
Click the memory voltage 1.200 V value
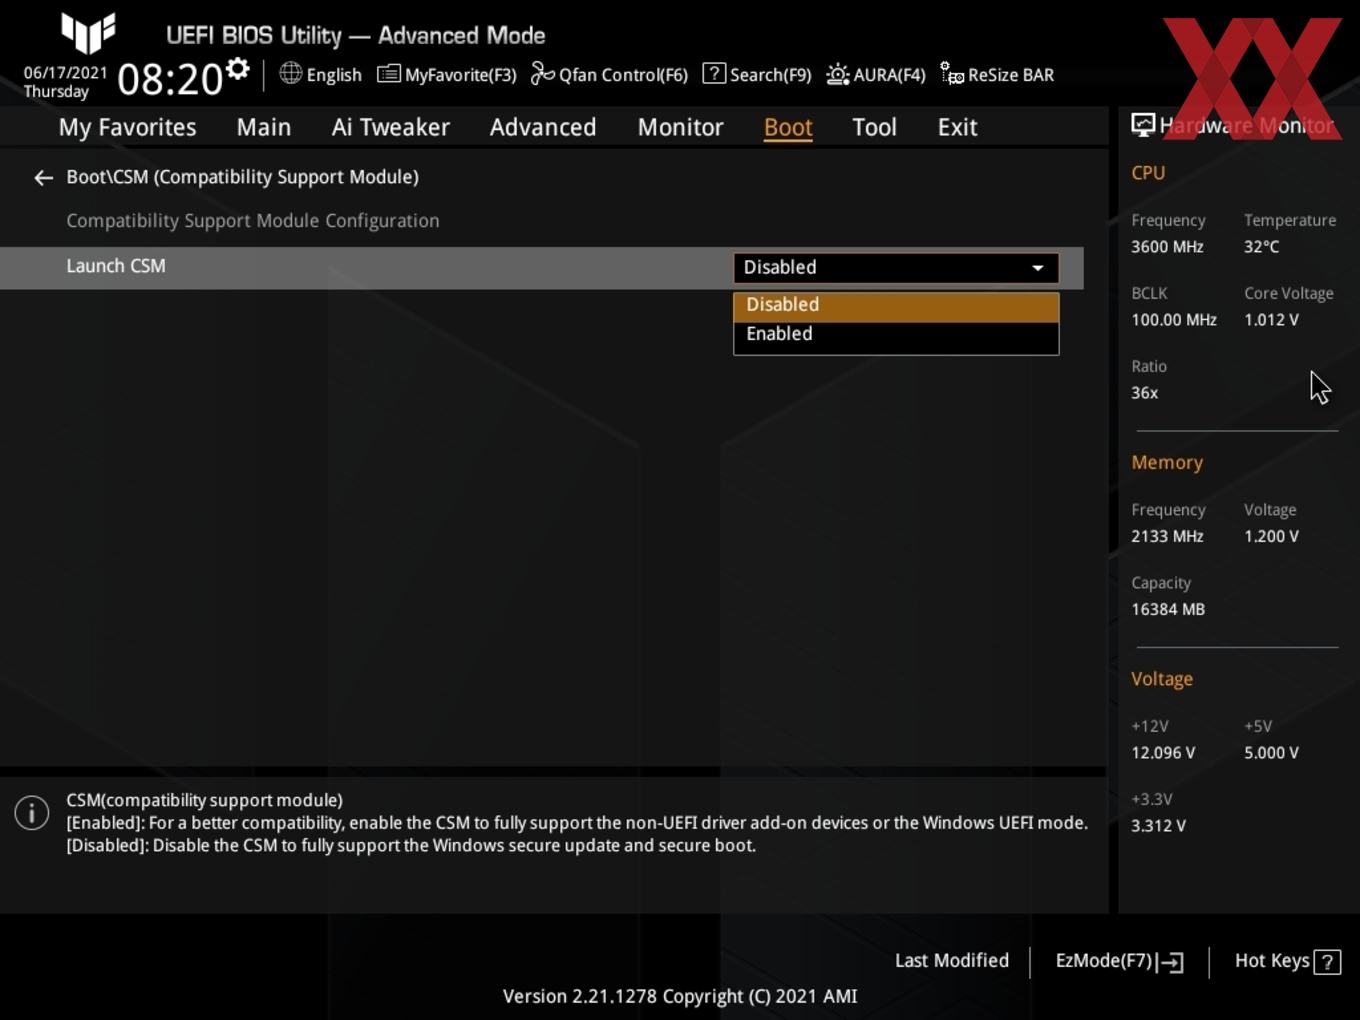[x=1271, y=536]
